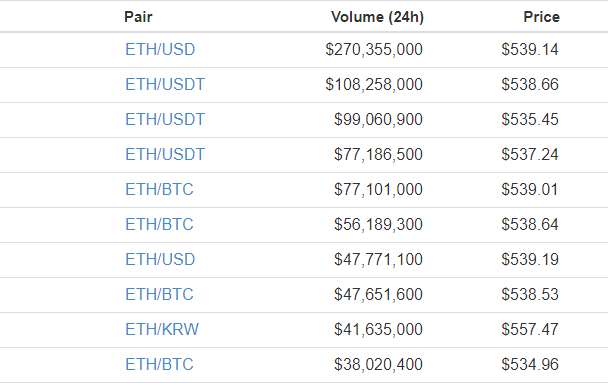Select the $539.01 price cell
608x383 pixels.
(530, 190)
